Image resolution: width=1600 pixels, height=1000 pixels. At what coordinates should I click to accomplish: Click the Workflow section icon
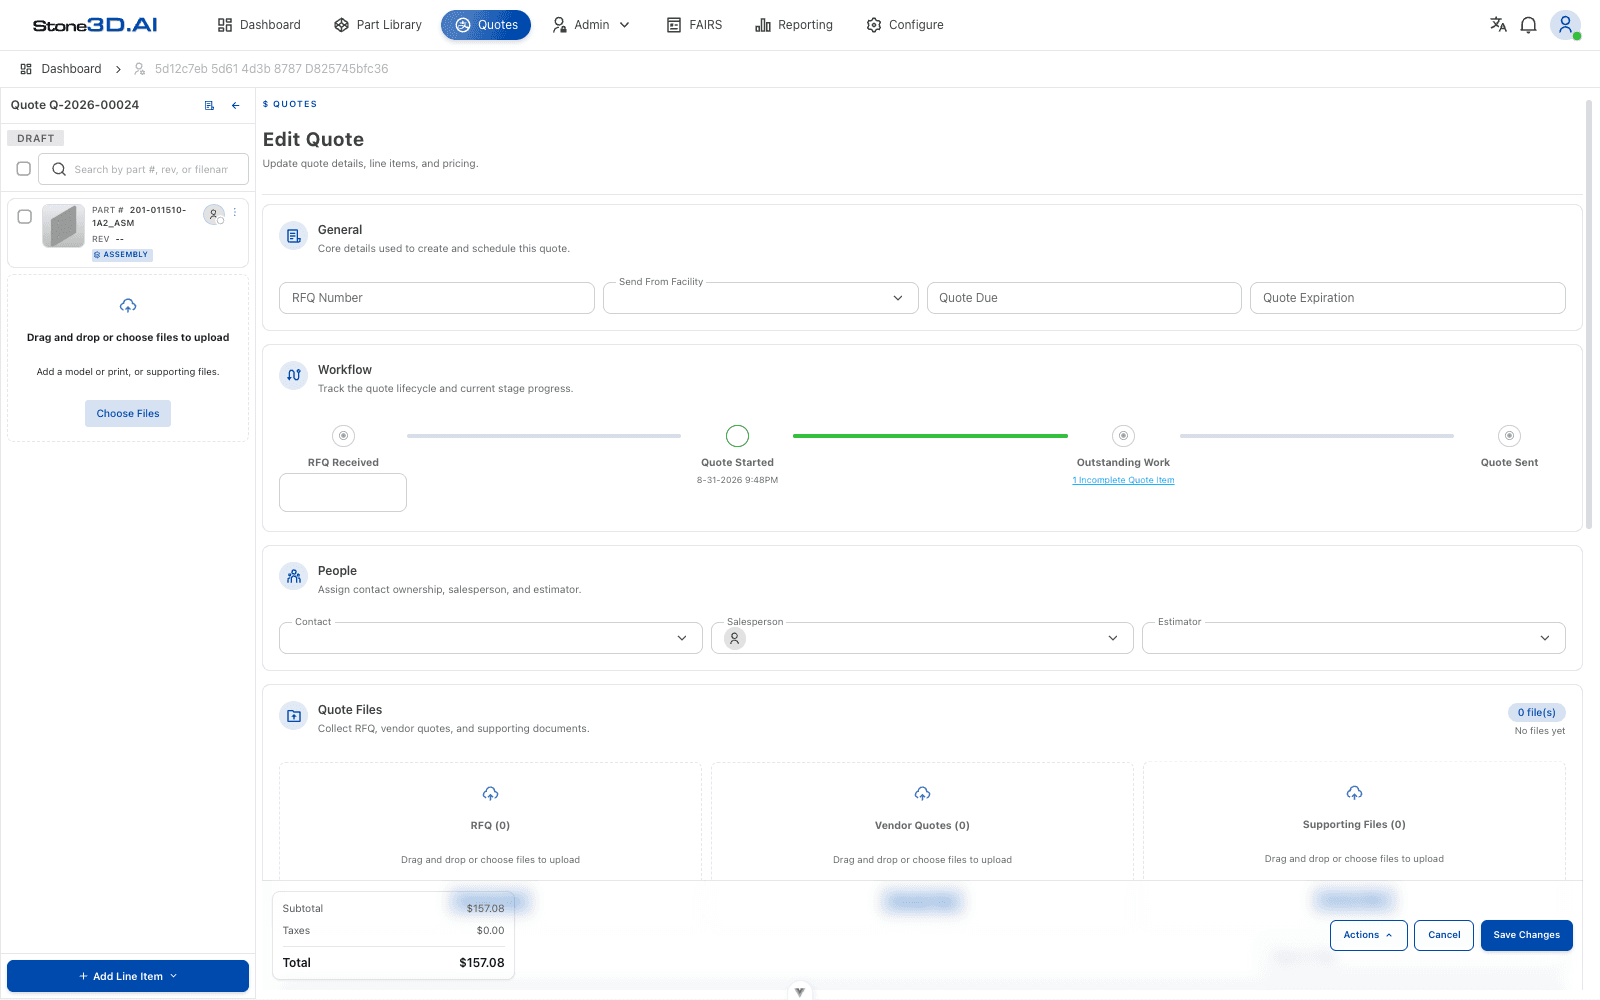click(x=294, y=376)
